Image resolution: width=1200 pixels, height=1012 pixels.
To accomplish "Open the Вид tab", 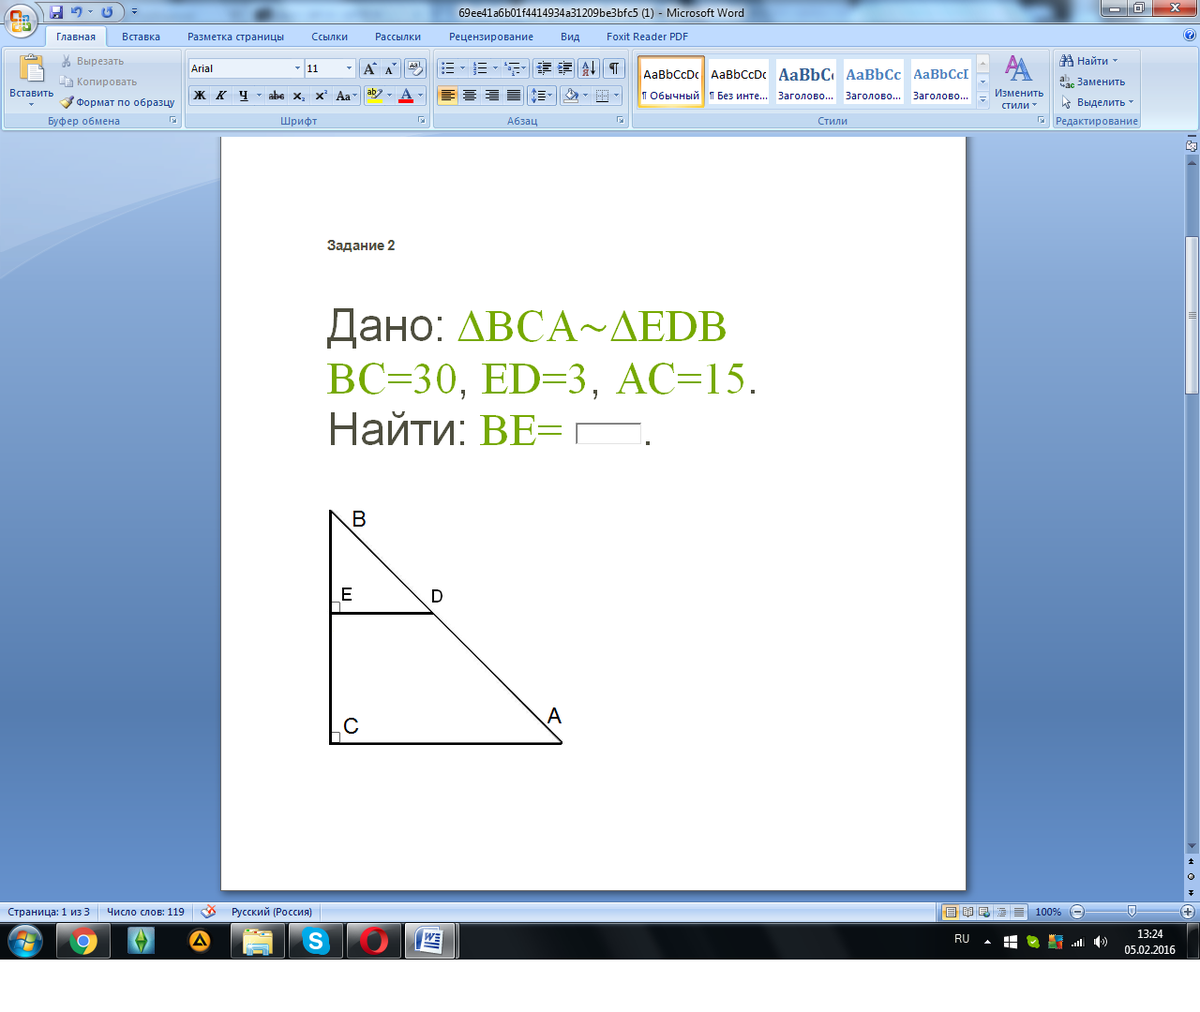I will coord(570,36).
